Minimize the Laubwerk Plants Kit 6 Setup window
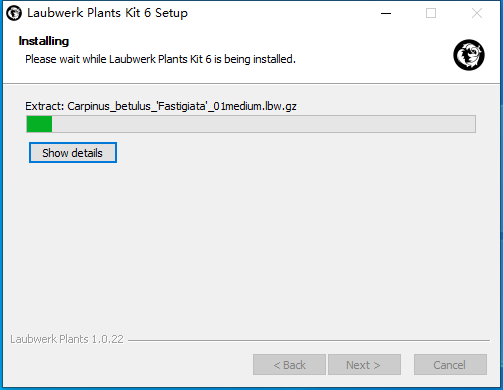Screen dimensions: 503x390 [386, 13]
